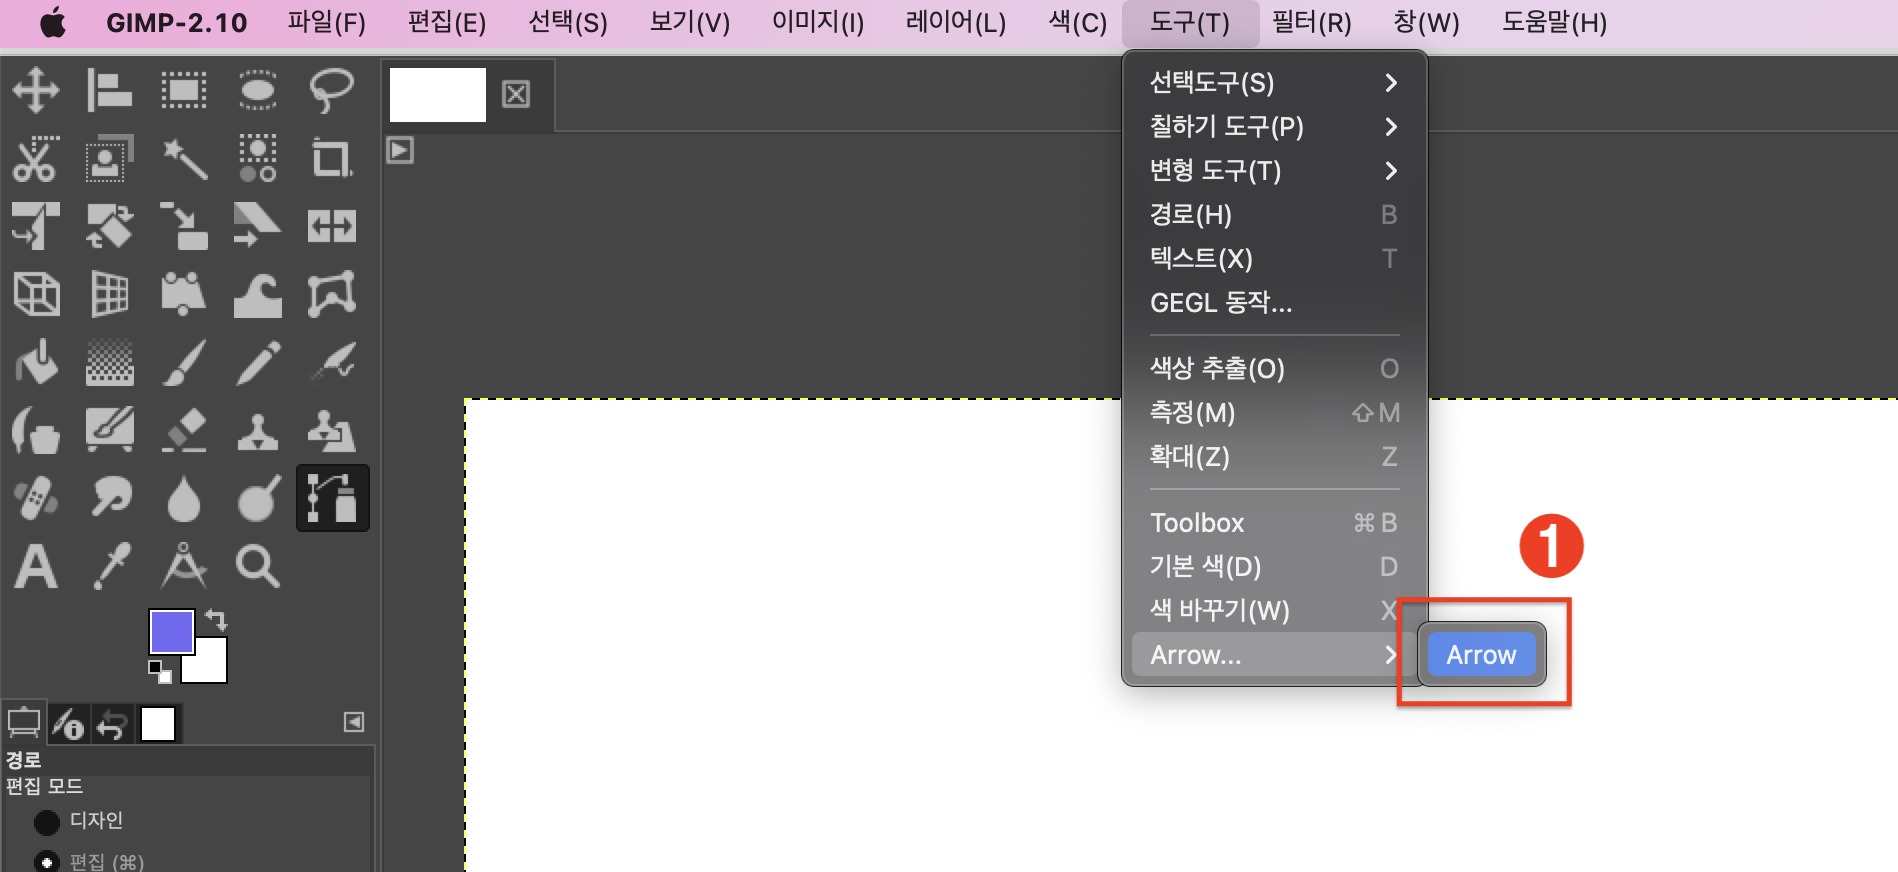
Task: Choose the MyPaint Brush tool
Action: click(x=110, y=430)
